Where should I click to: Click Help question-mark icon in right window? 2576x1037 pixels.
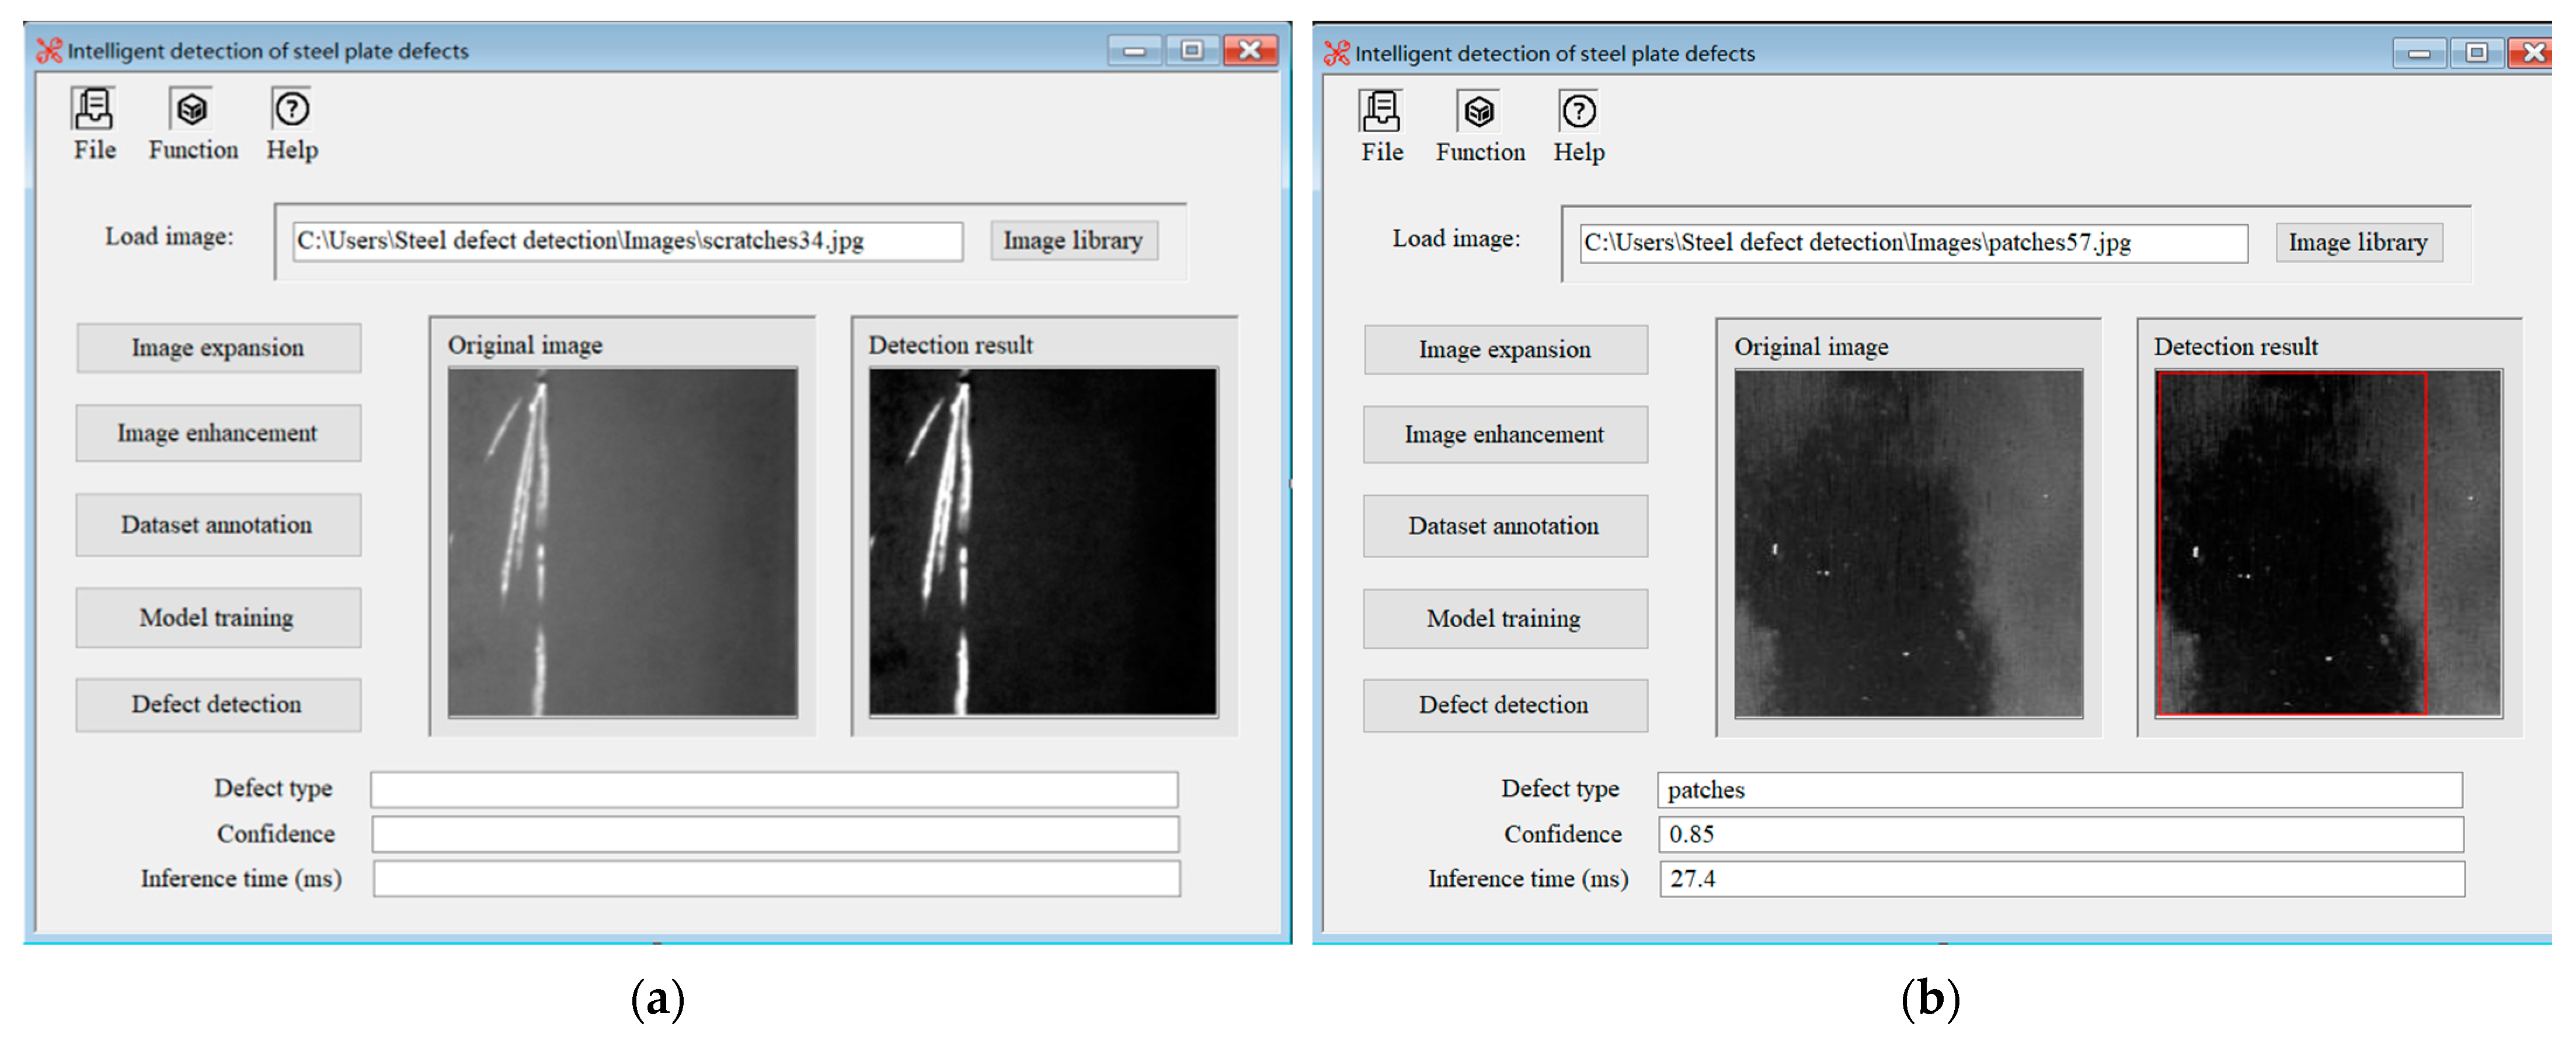coord(1579,111)
